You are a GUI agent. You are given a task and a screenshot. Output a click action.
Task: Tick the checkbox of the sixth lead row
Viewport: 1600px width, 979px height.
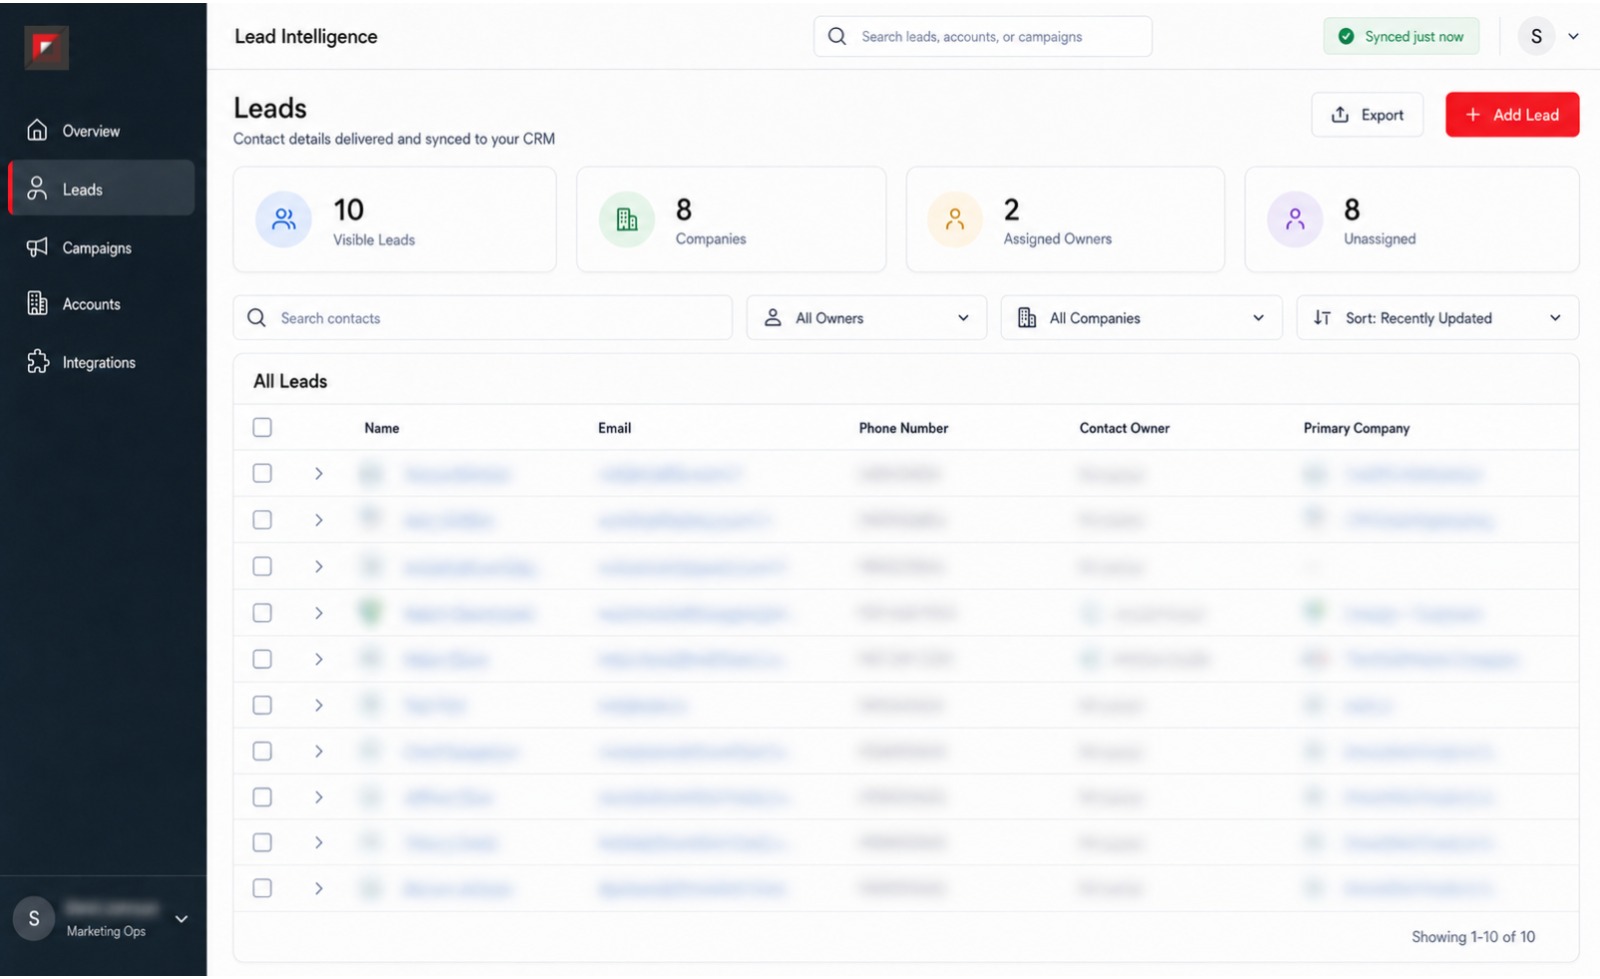pos(262,706)
